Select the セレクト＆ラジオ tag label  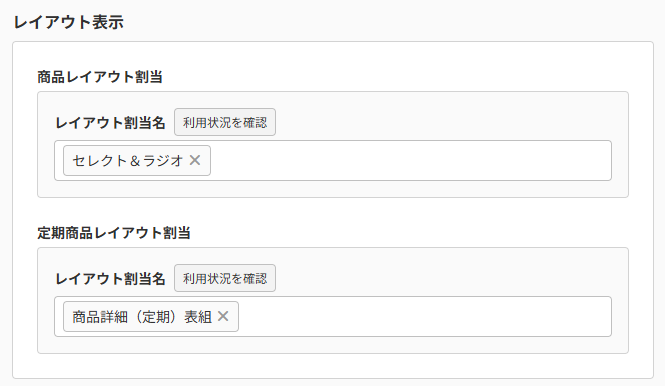pos(128,160)
